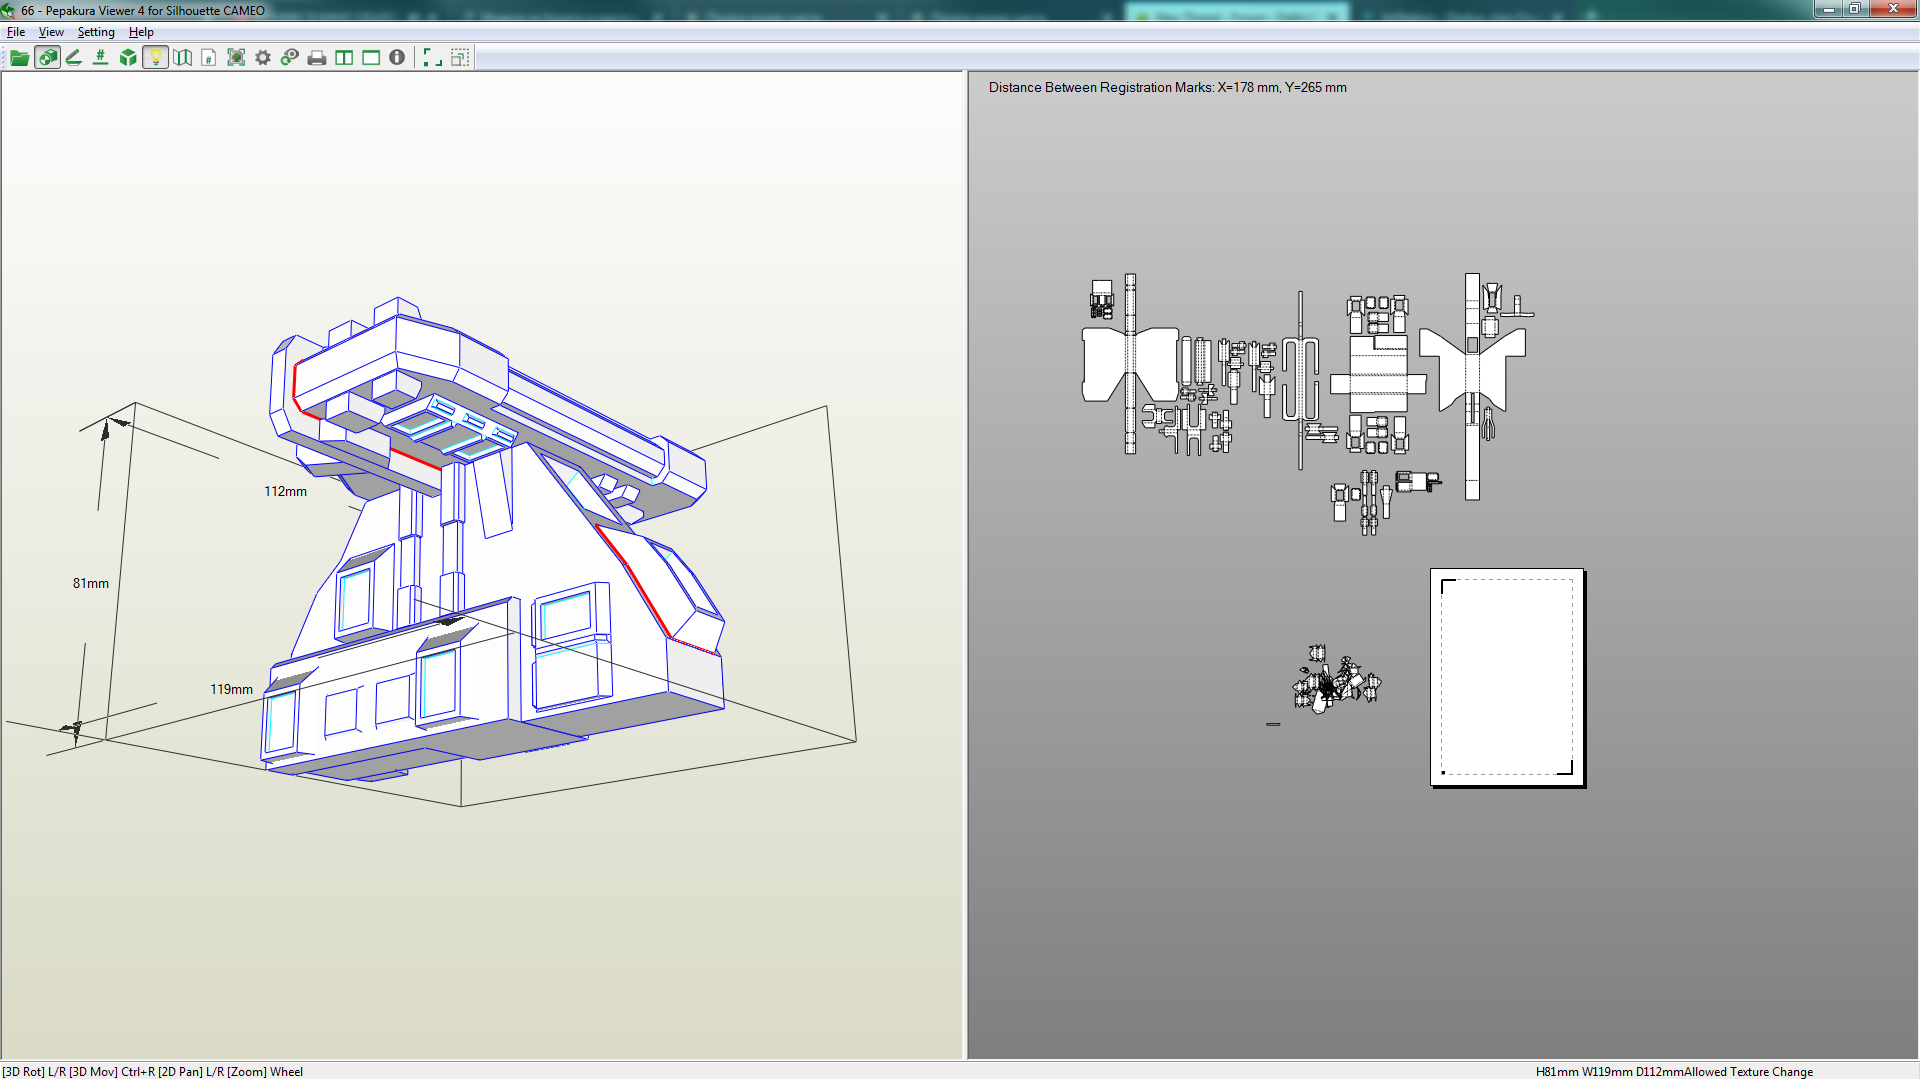Image resolution: width=1920 pixels, height=1080 pixels.
Task: Click the edge pencil toolbar icon
Action: [x=74, y=58]
